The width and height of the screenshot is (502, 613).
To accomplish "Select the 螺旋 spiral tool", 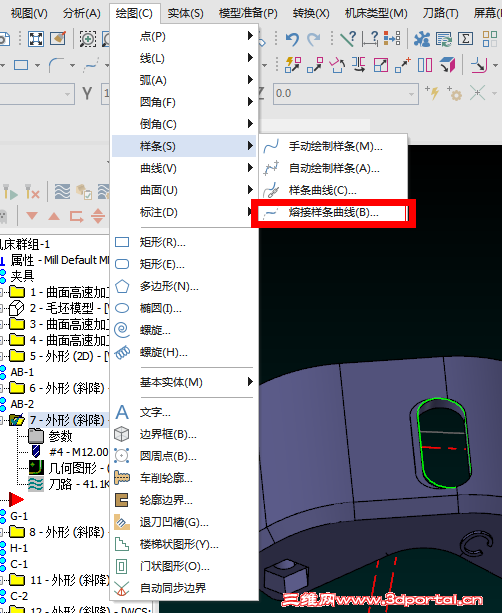I will [184, 330].
